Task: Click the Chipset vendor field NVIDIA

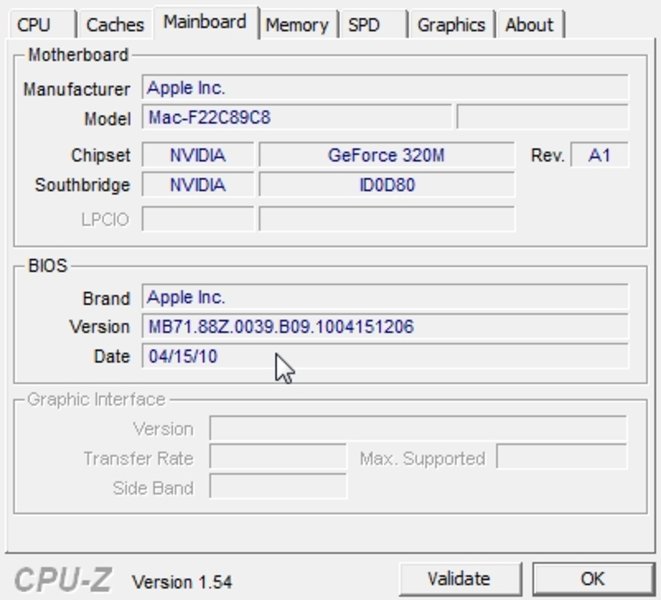Action: [x=198, y=155]
